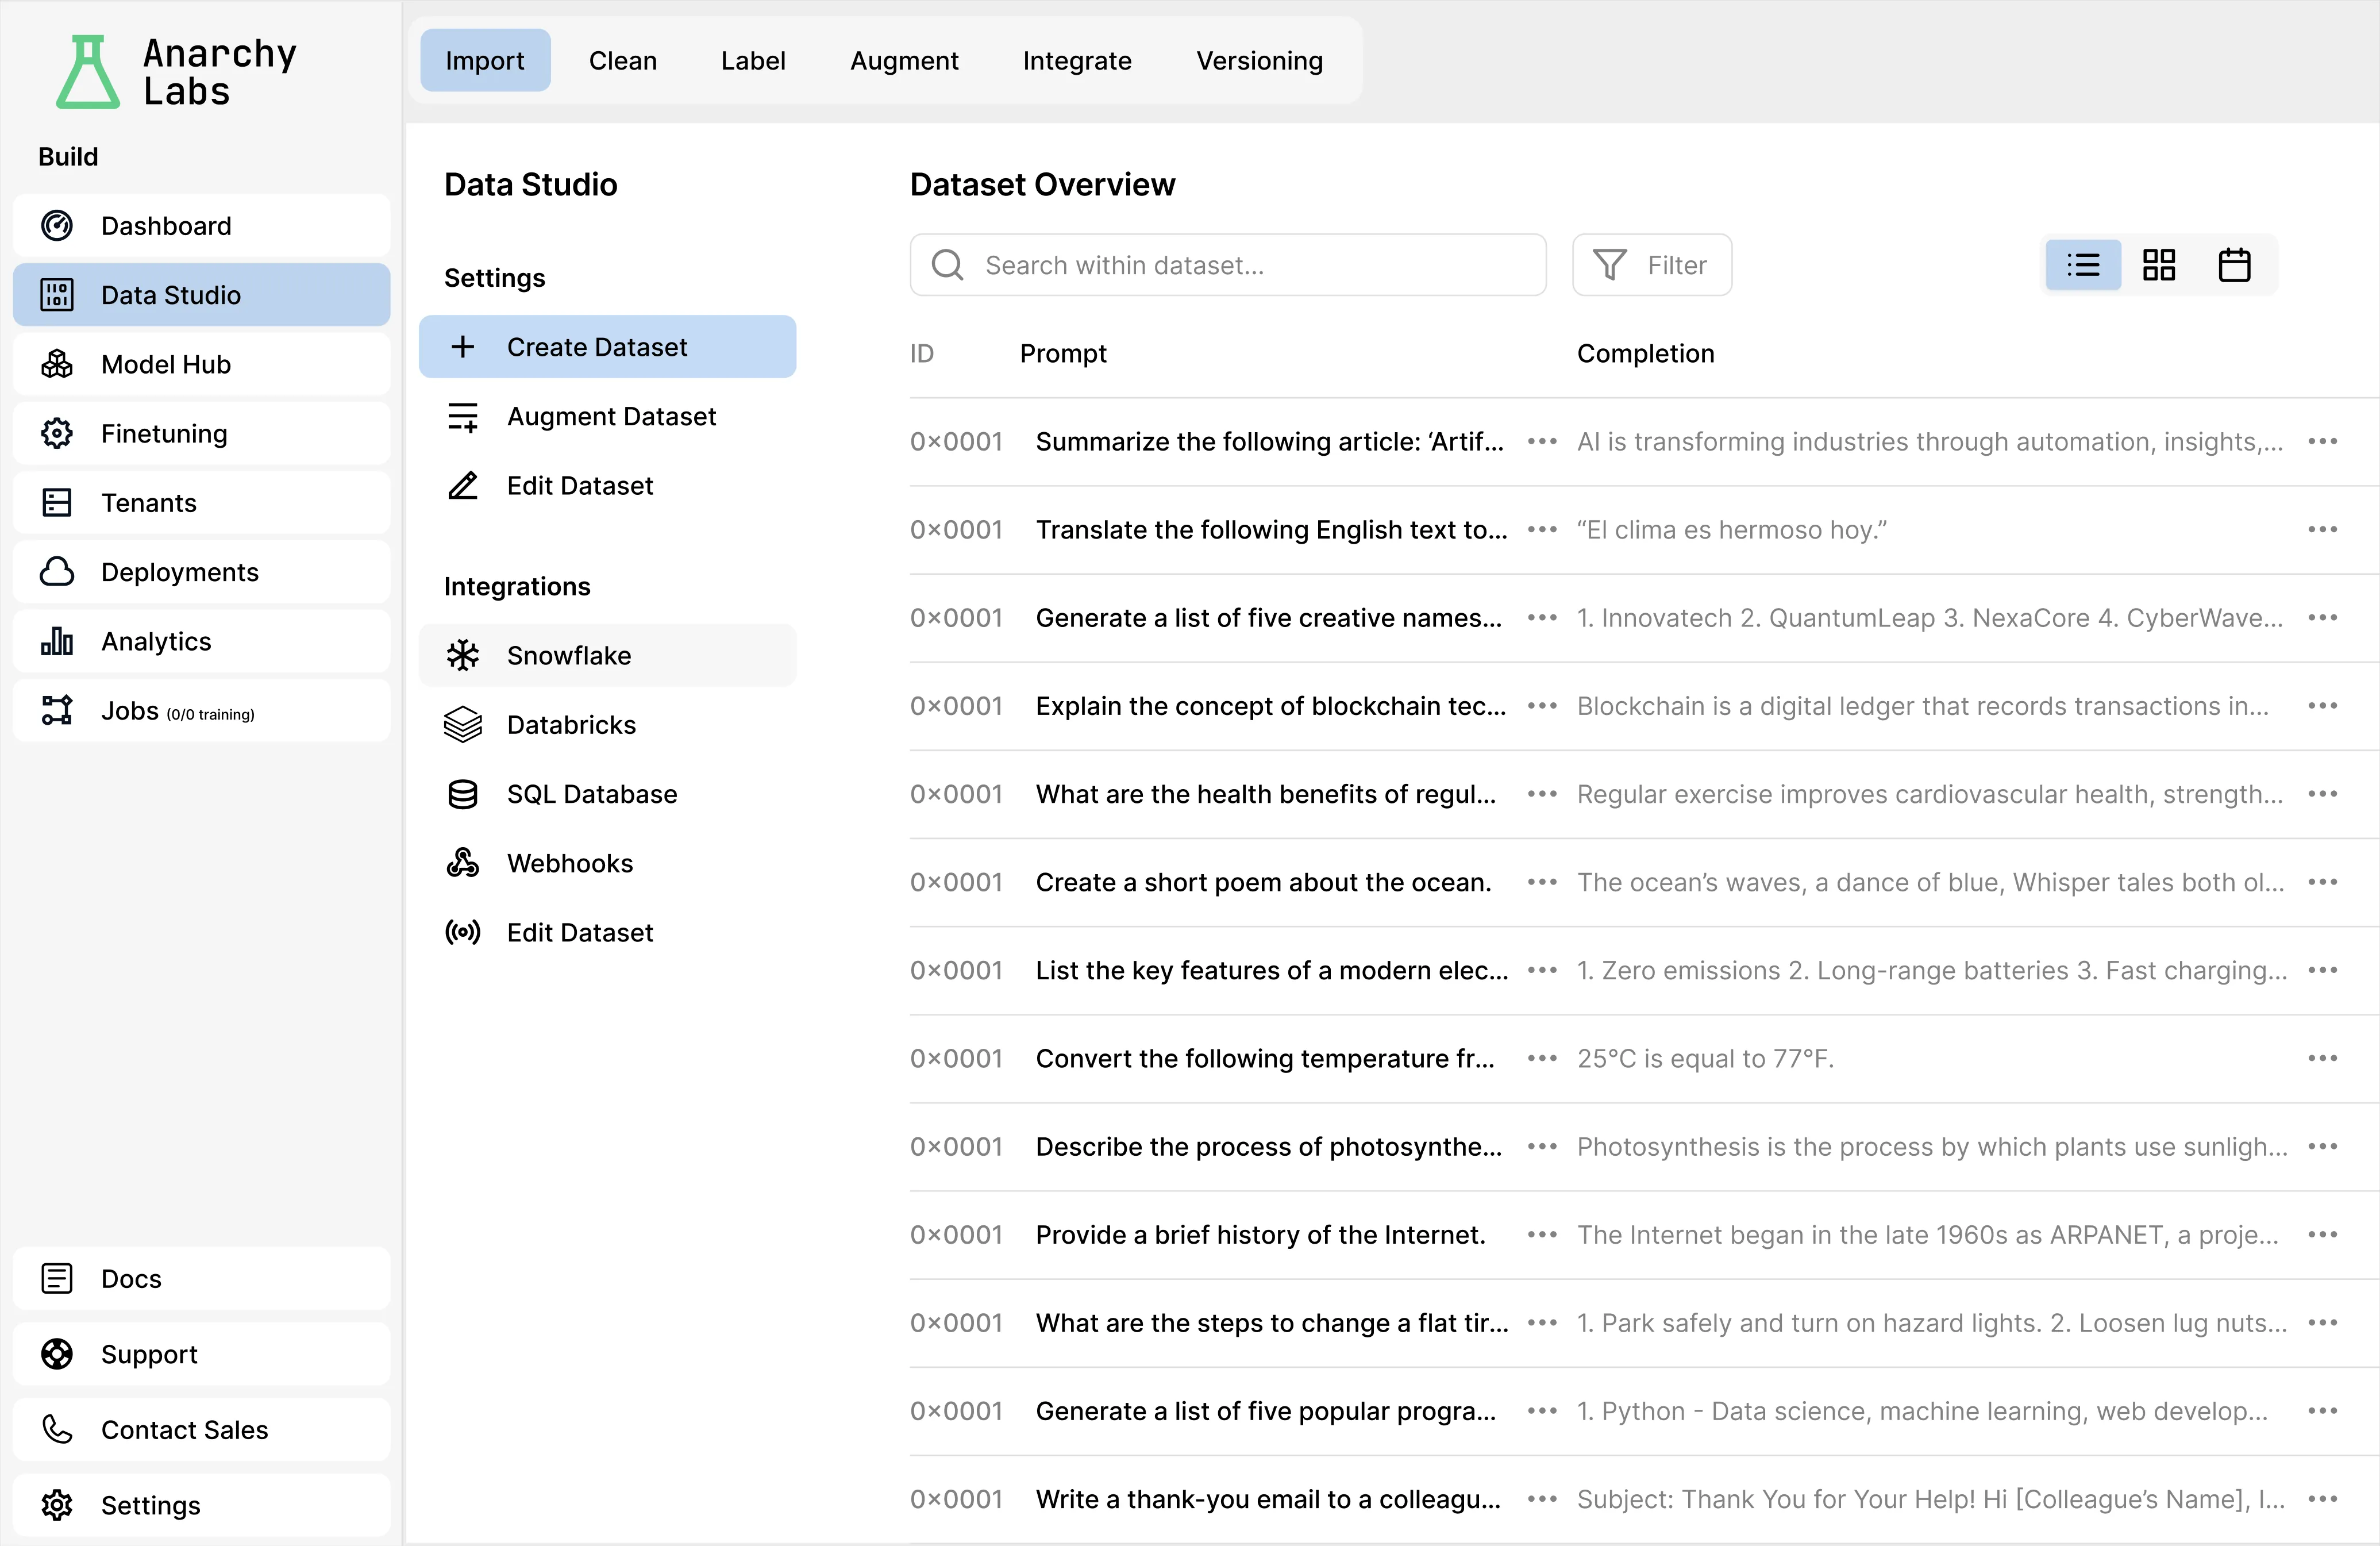This screenshot has height=1546, width=2380.
Task: Click completion 'Blockchain is a digital ledger'
Action: click(1923, 706)
